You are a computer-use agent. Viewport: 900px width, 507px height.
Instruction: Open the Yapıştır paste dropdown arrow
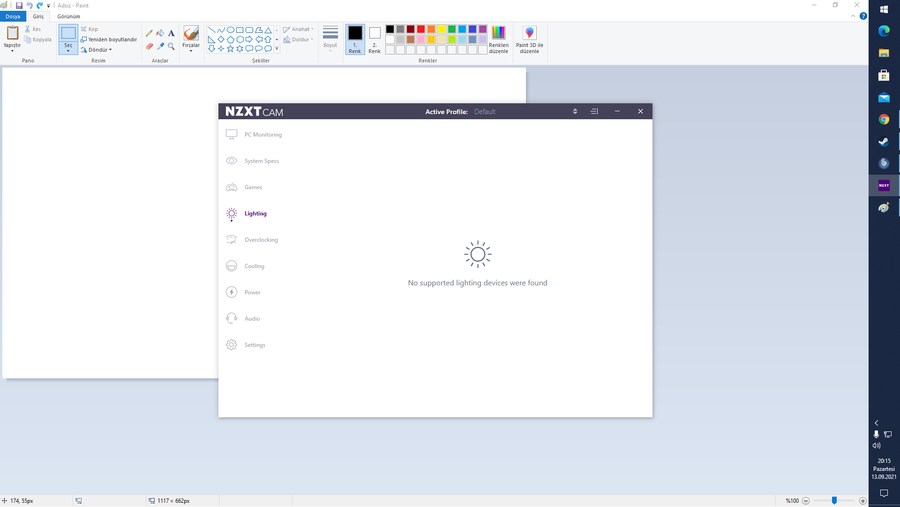coord(12,51)
